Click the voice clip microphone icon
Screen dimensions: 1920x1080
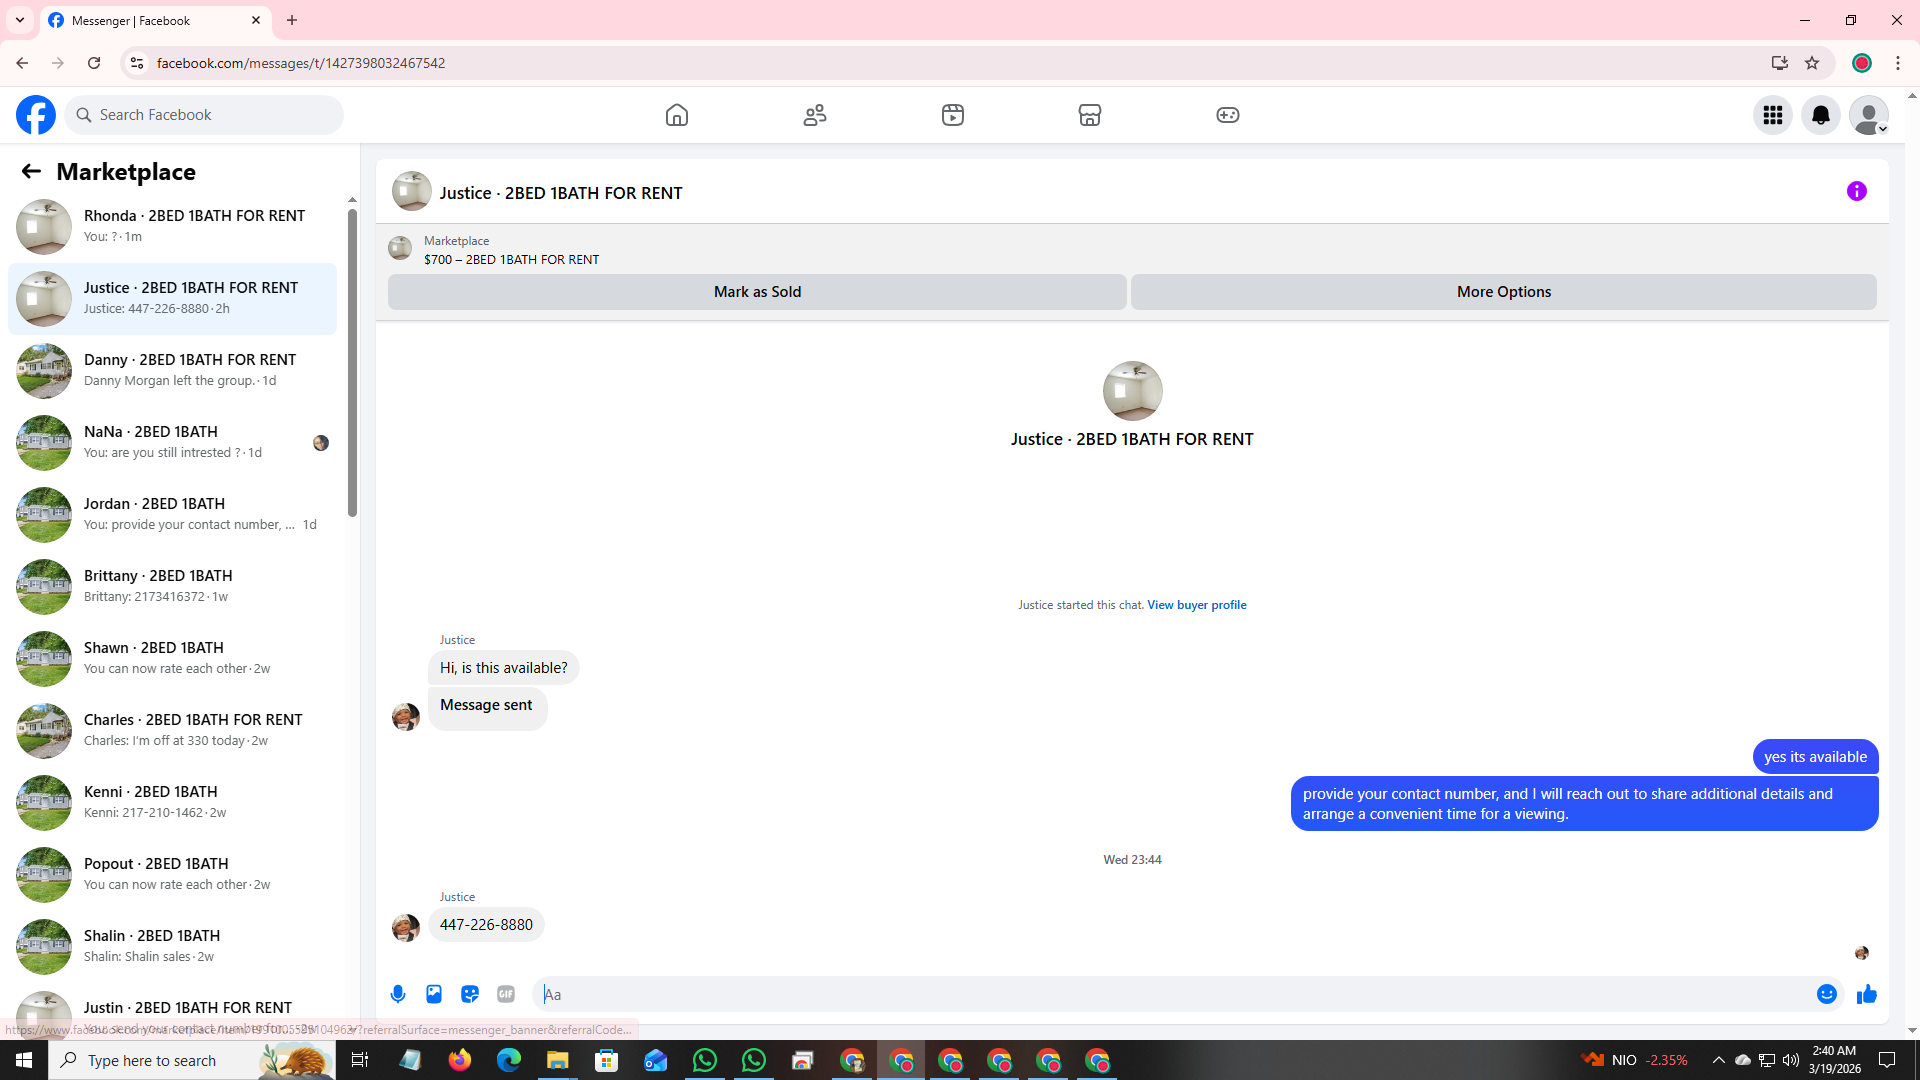[x=398, y=994]
